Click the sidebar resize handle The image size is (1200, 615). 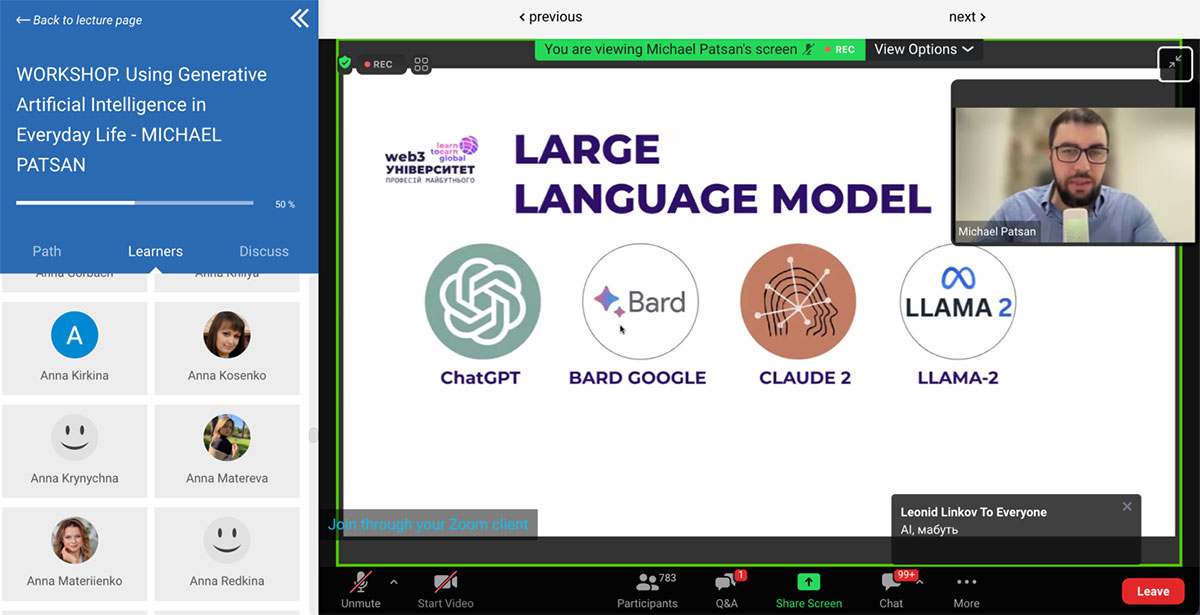tap(313, 435)
